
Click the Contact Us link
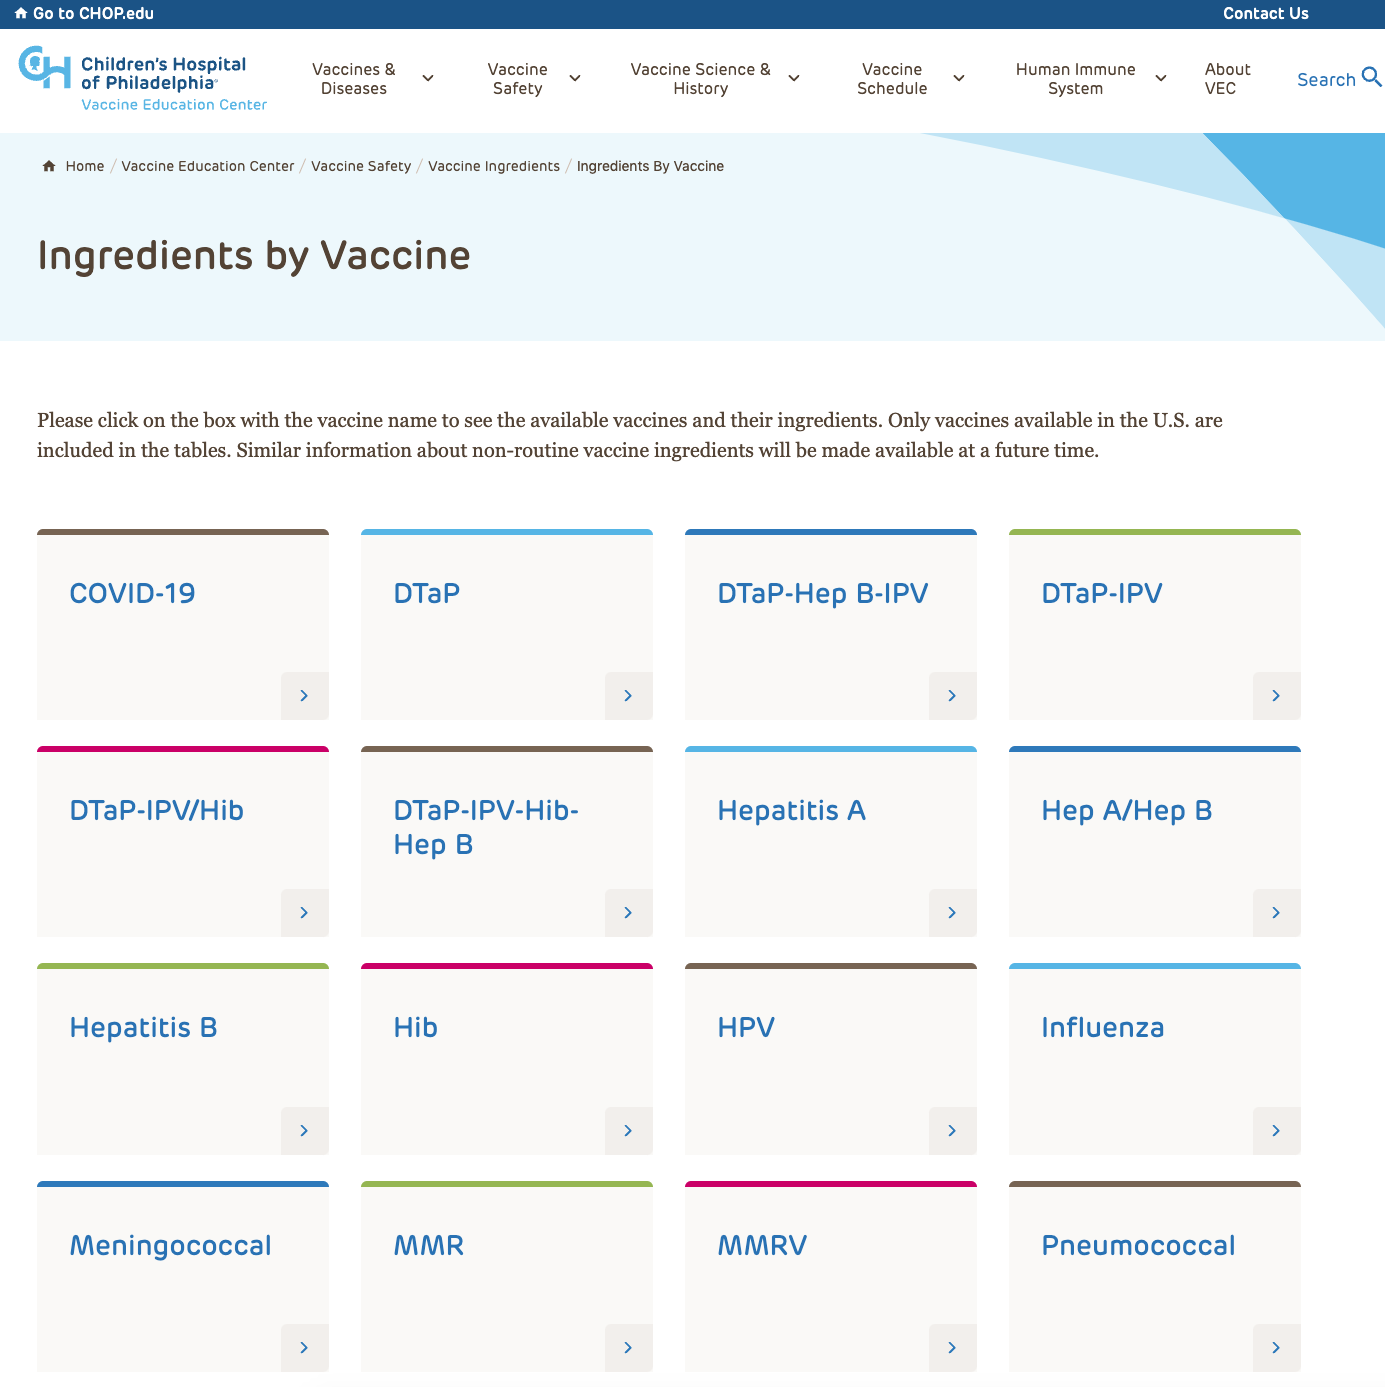coord(1266,13)
